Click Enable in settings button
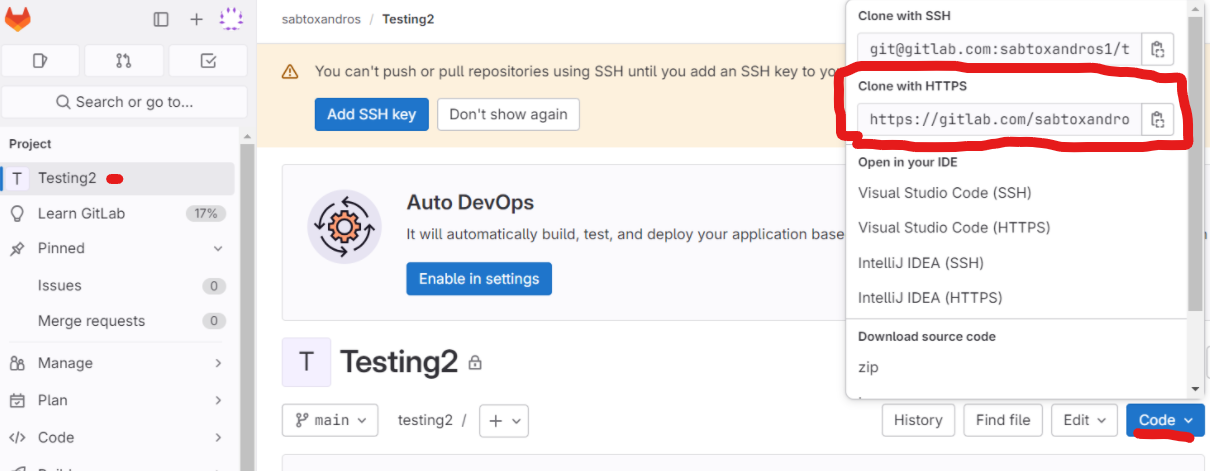 pyautogui.click(x=479, y=279)
